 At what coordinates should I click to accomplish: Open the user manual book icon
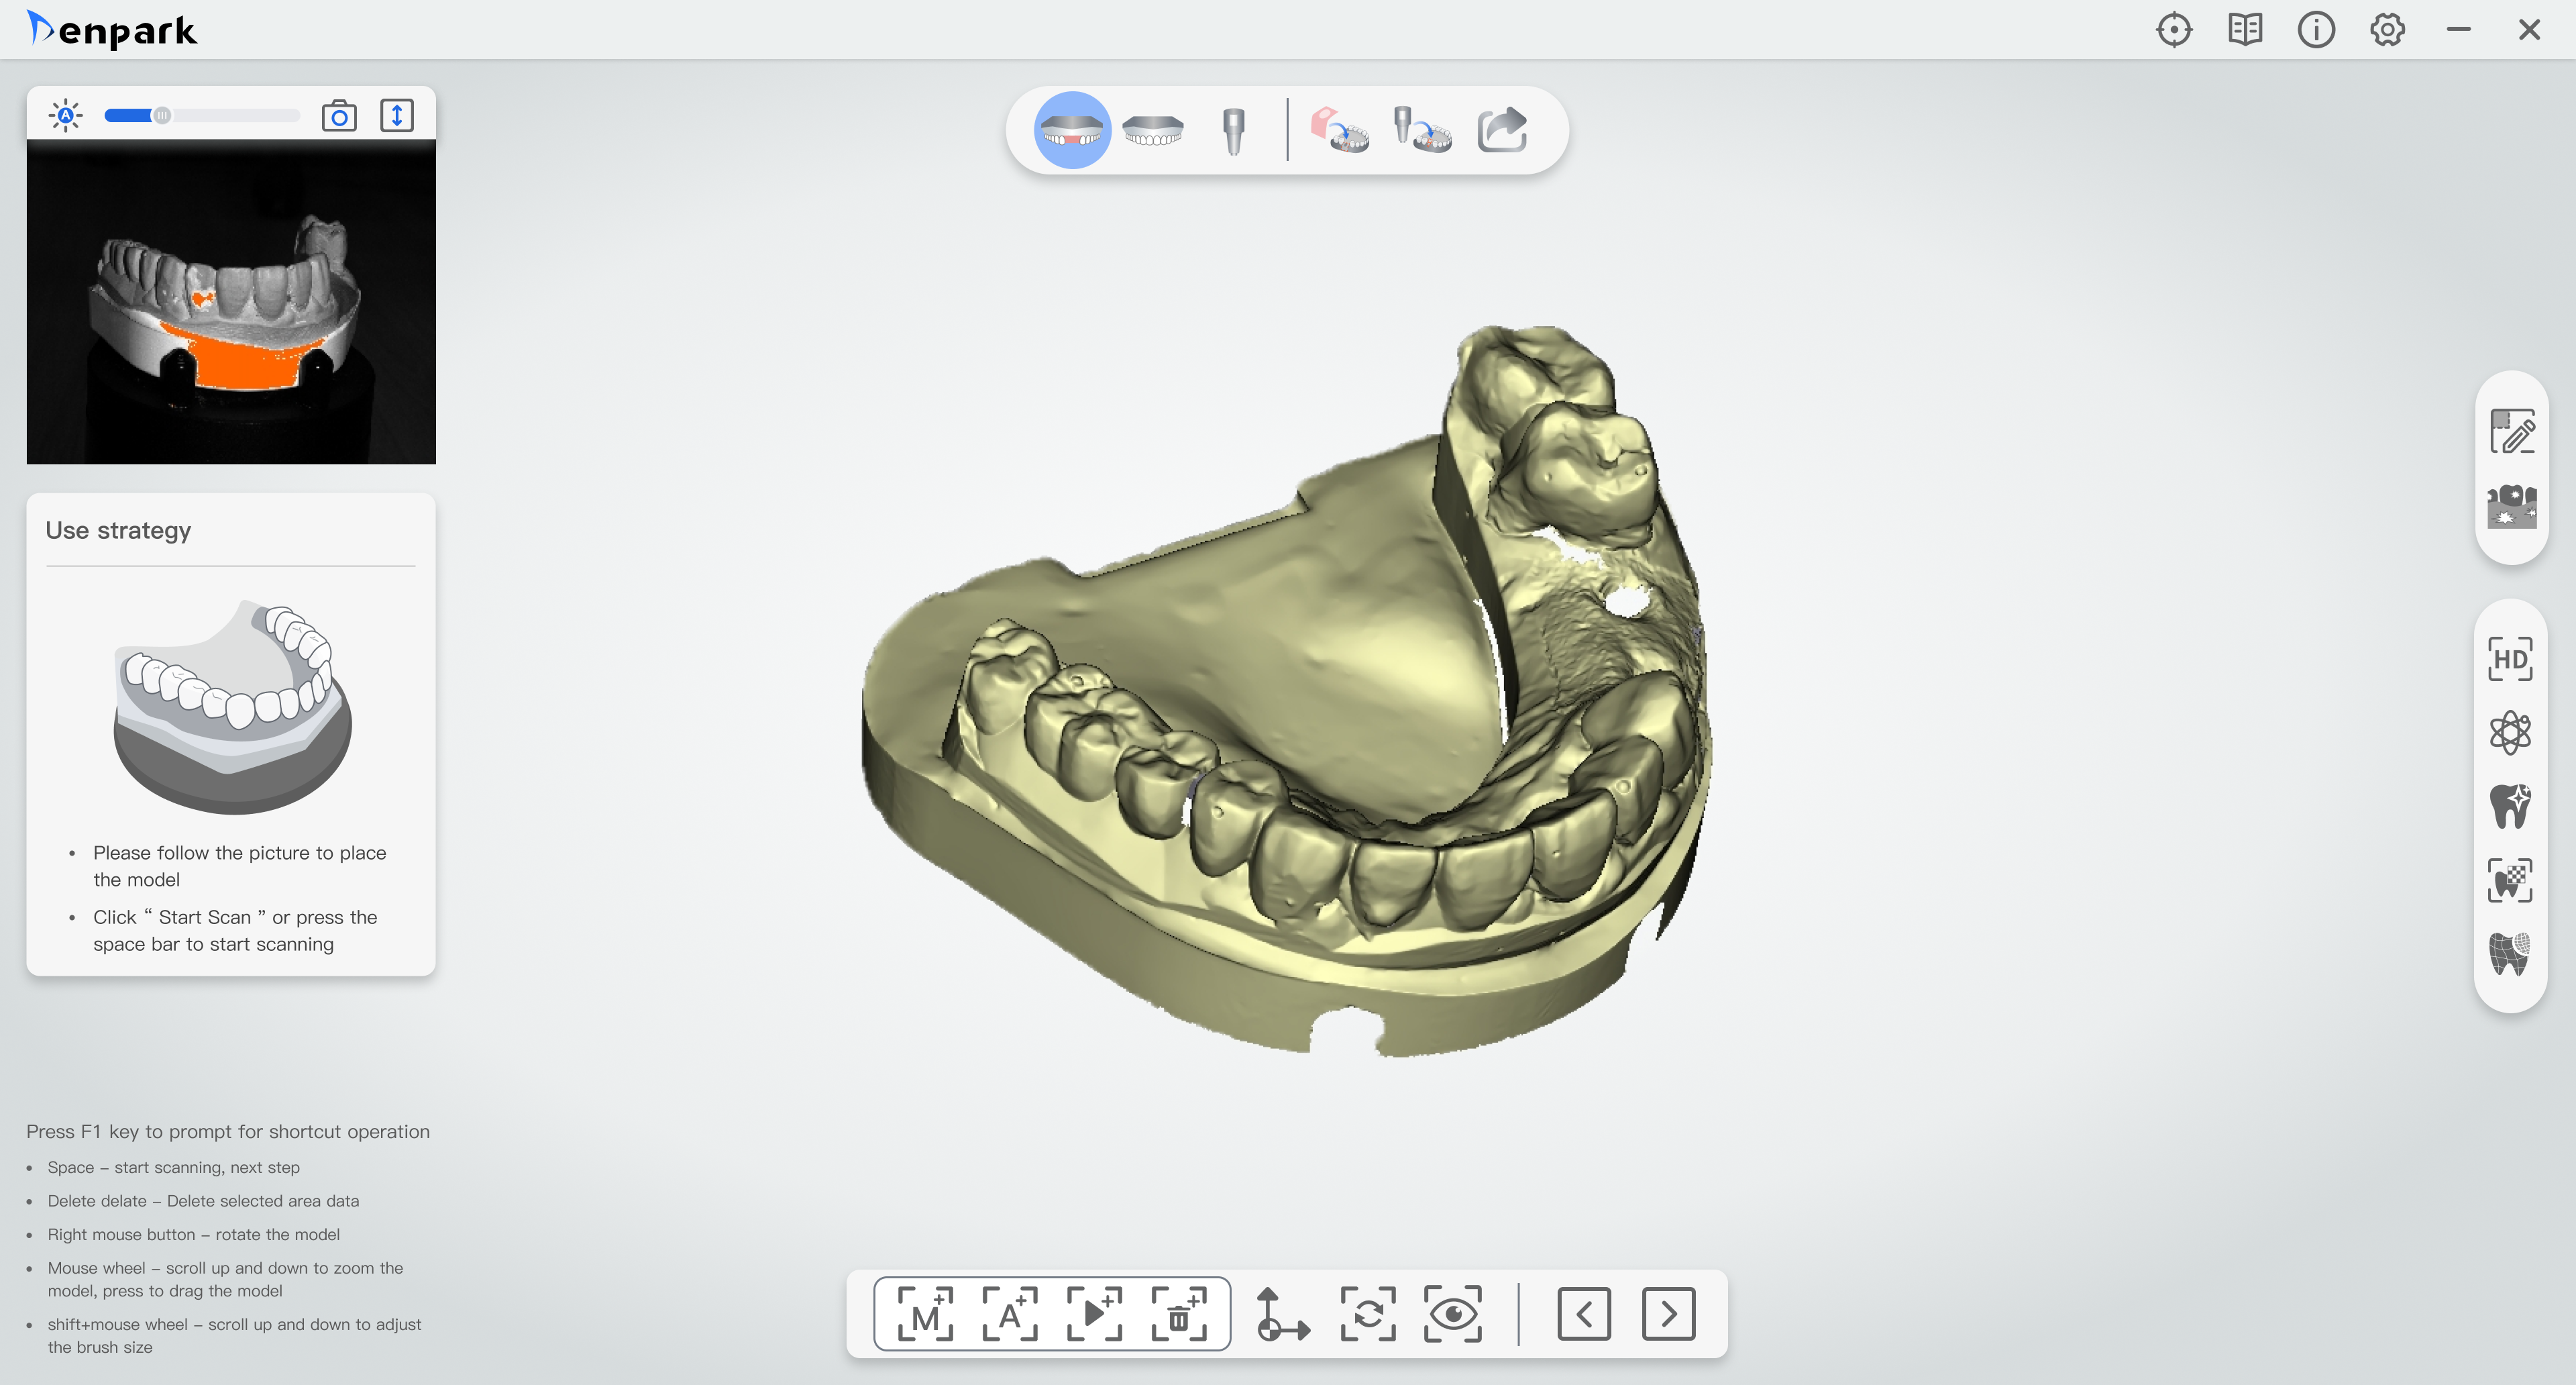click(x=2245, y=30)
